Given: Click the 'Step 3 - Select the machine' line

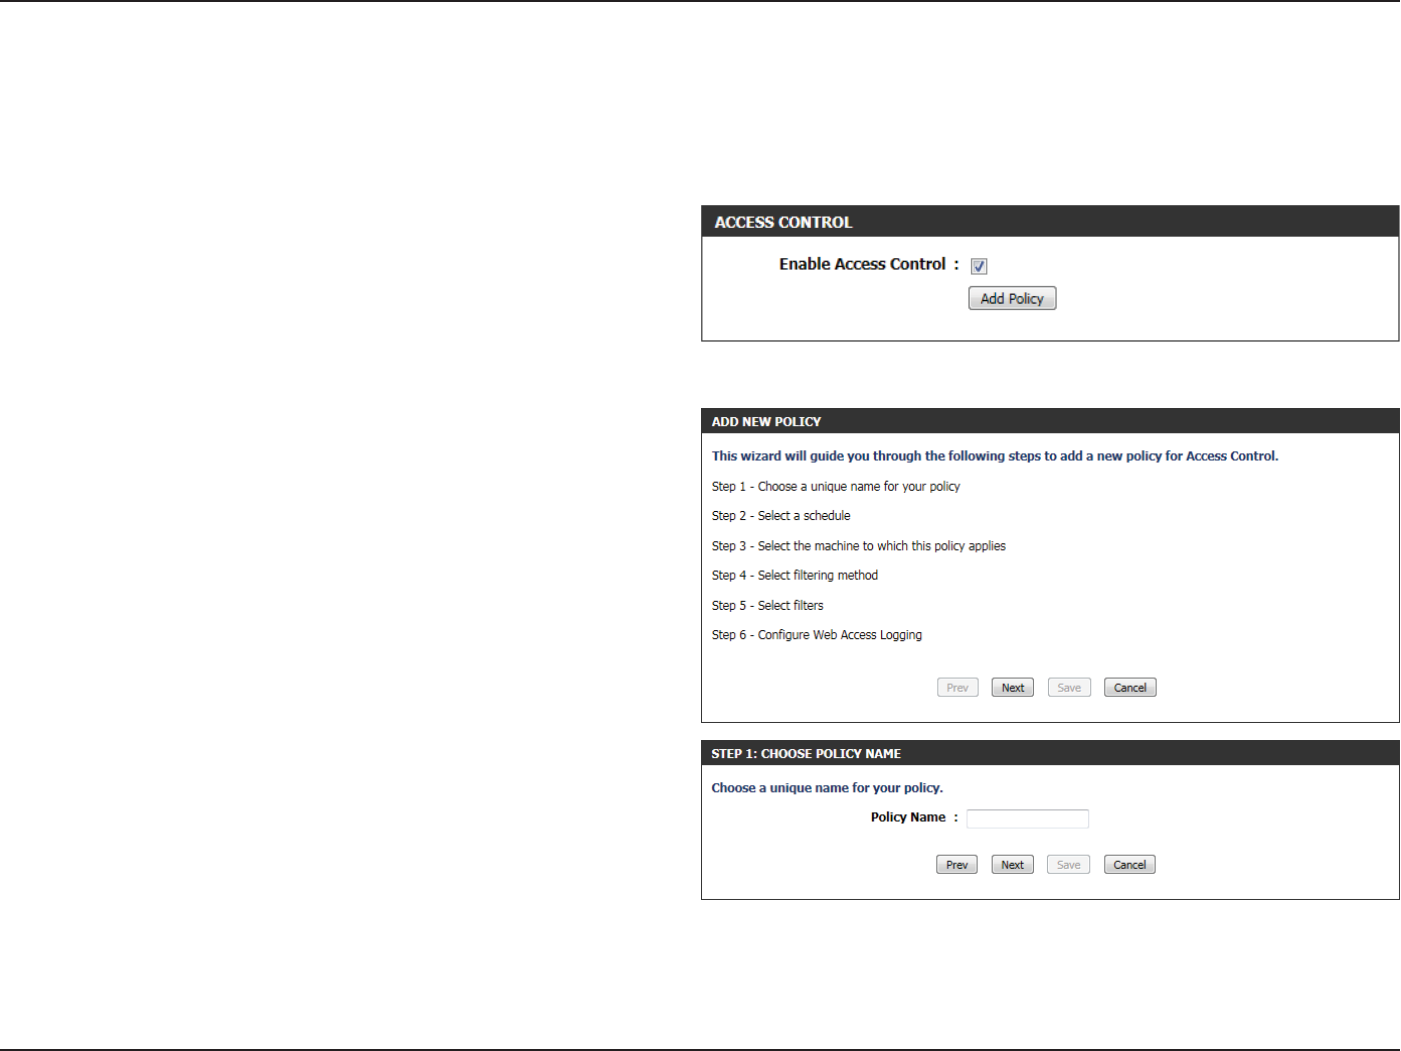Looking at the screenshot, I should [859, 546].
